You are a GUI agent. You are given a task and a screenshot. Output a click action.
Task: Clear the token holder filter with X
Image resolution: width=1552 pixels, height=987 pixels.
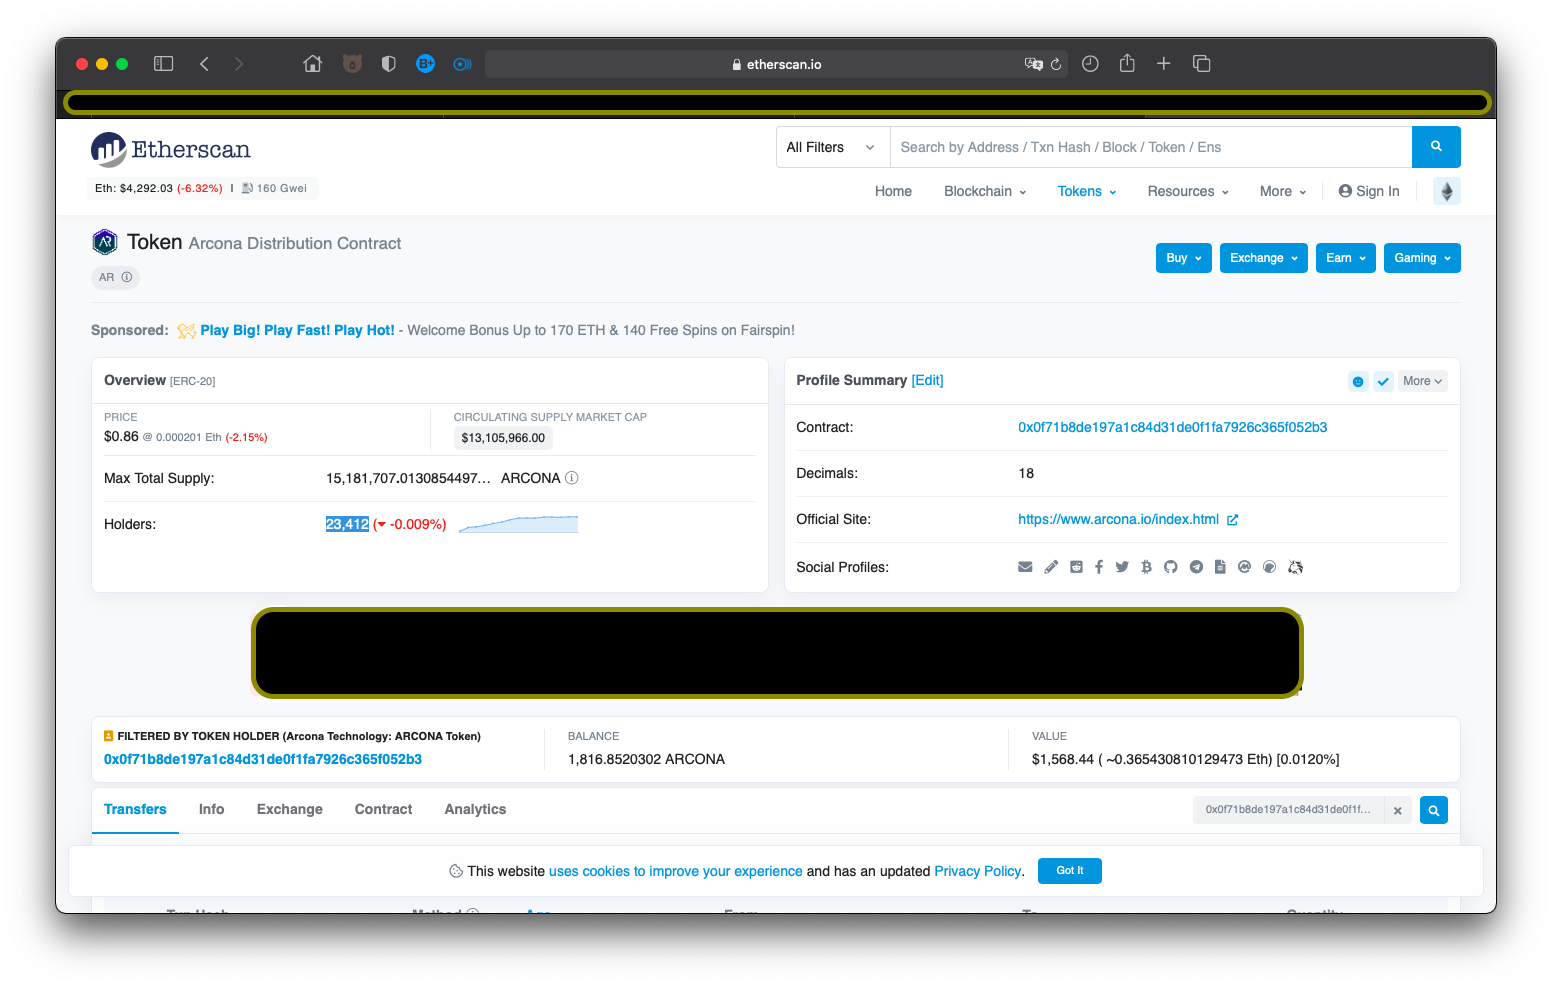[x=1398, y=810]
